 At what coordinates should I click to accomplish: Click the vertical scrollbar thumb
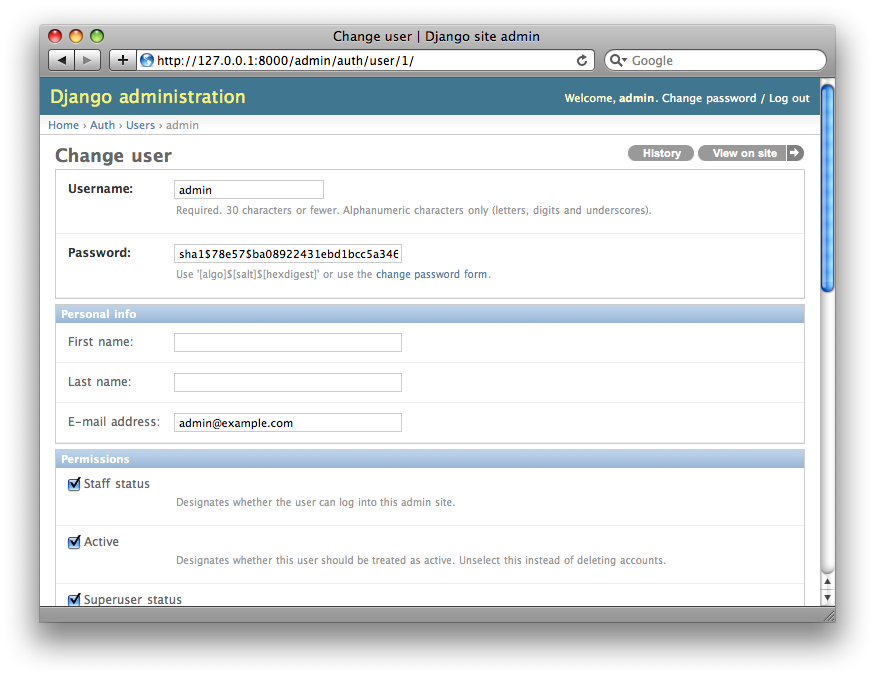click(827, 188)
